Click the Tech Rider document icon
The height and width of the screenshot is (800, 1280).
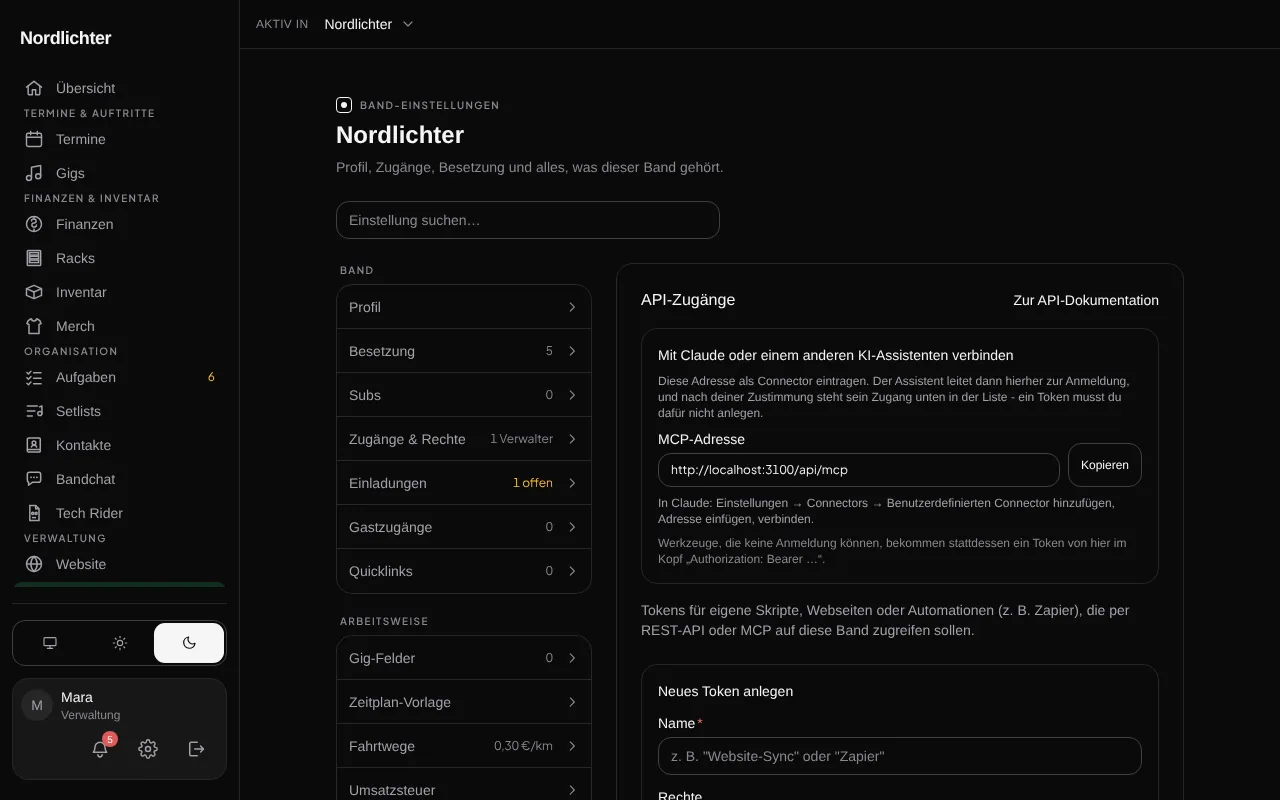coord(34,513)
